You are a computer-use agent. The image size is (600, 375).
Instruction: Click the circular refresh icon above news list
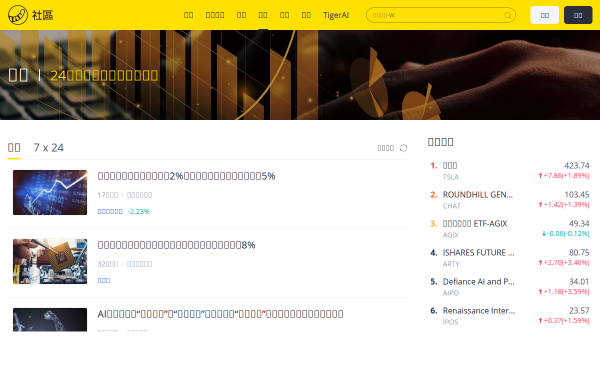pos(403,148)
